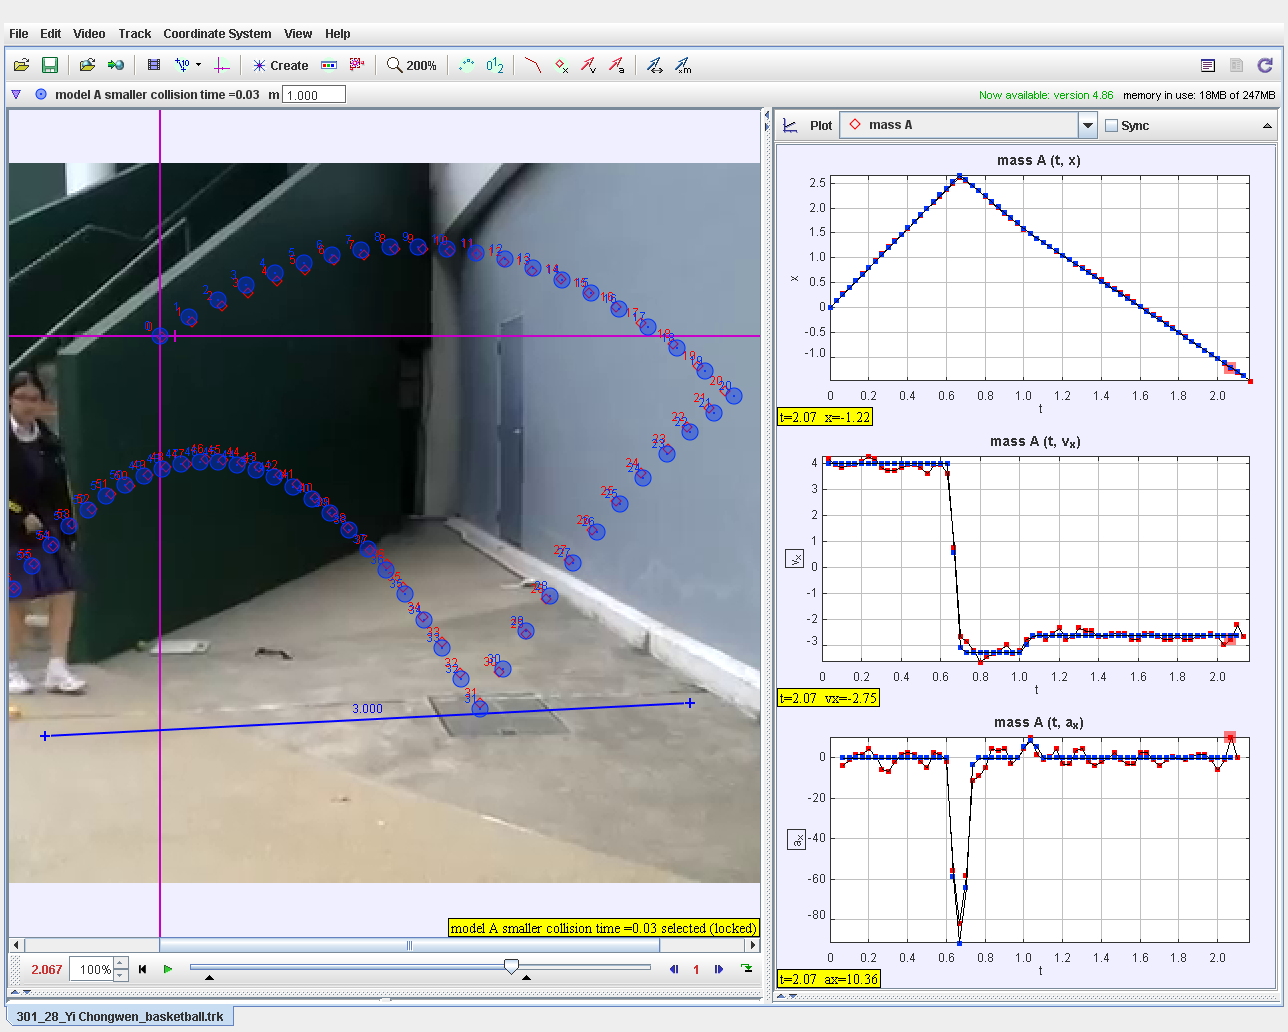
Task: Show the coordinate axes tool
Action: 222,65
